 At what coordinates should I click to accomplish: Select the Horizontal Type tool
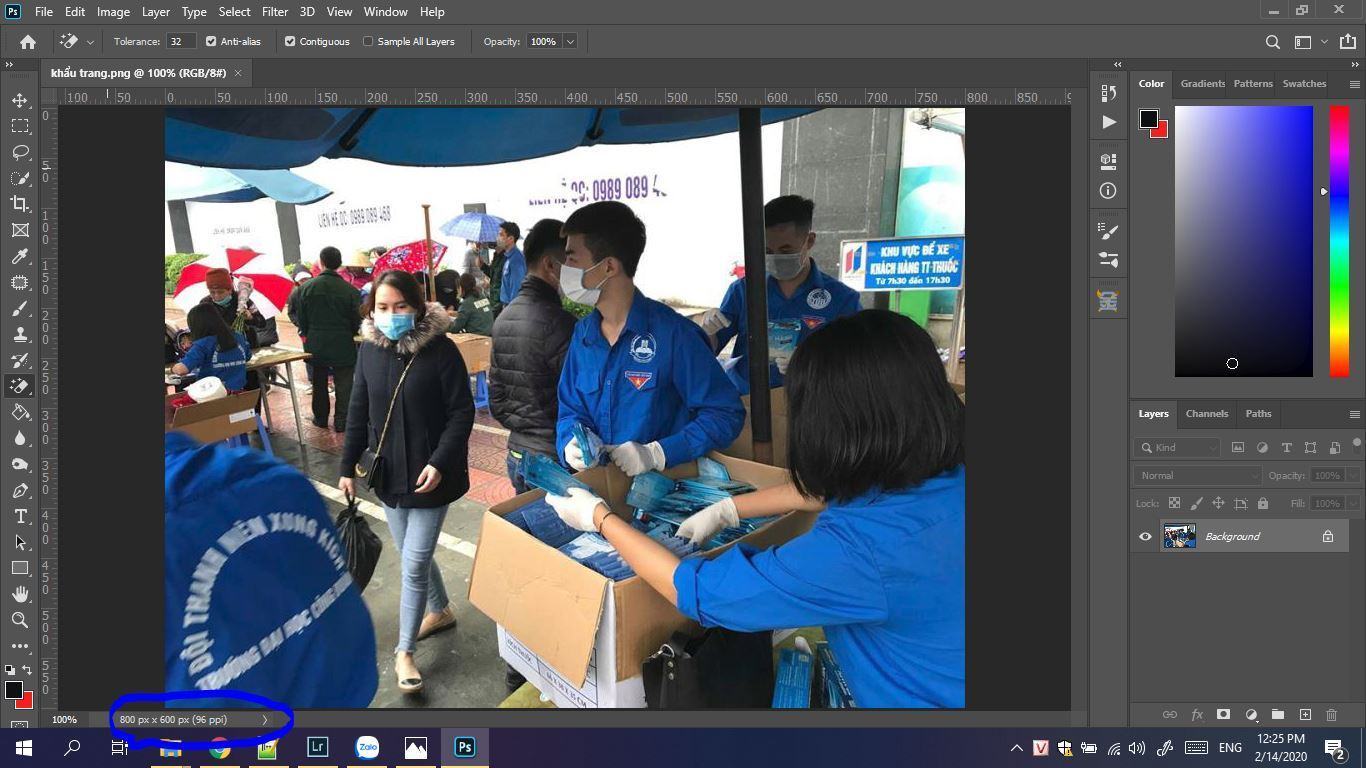point(20,516)
